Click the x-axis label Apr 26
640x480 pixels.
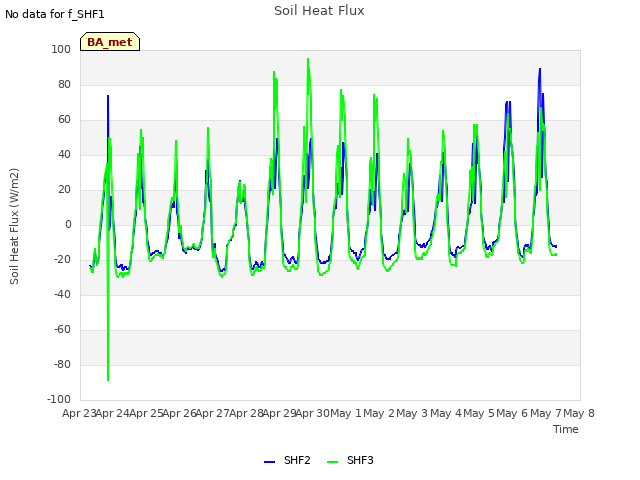[x=180, y=413]
